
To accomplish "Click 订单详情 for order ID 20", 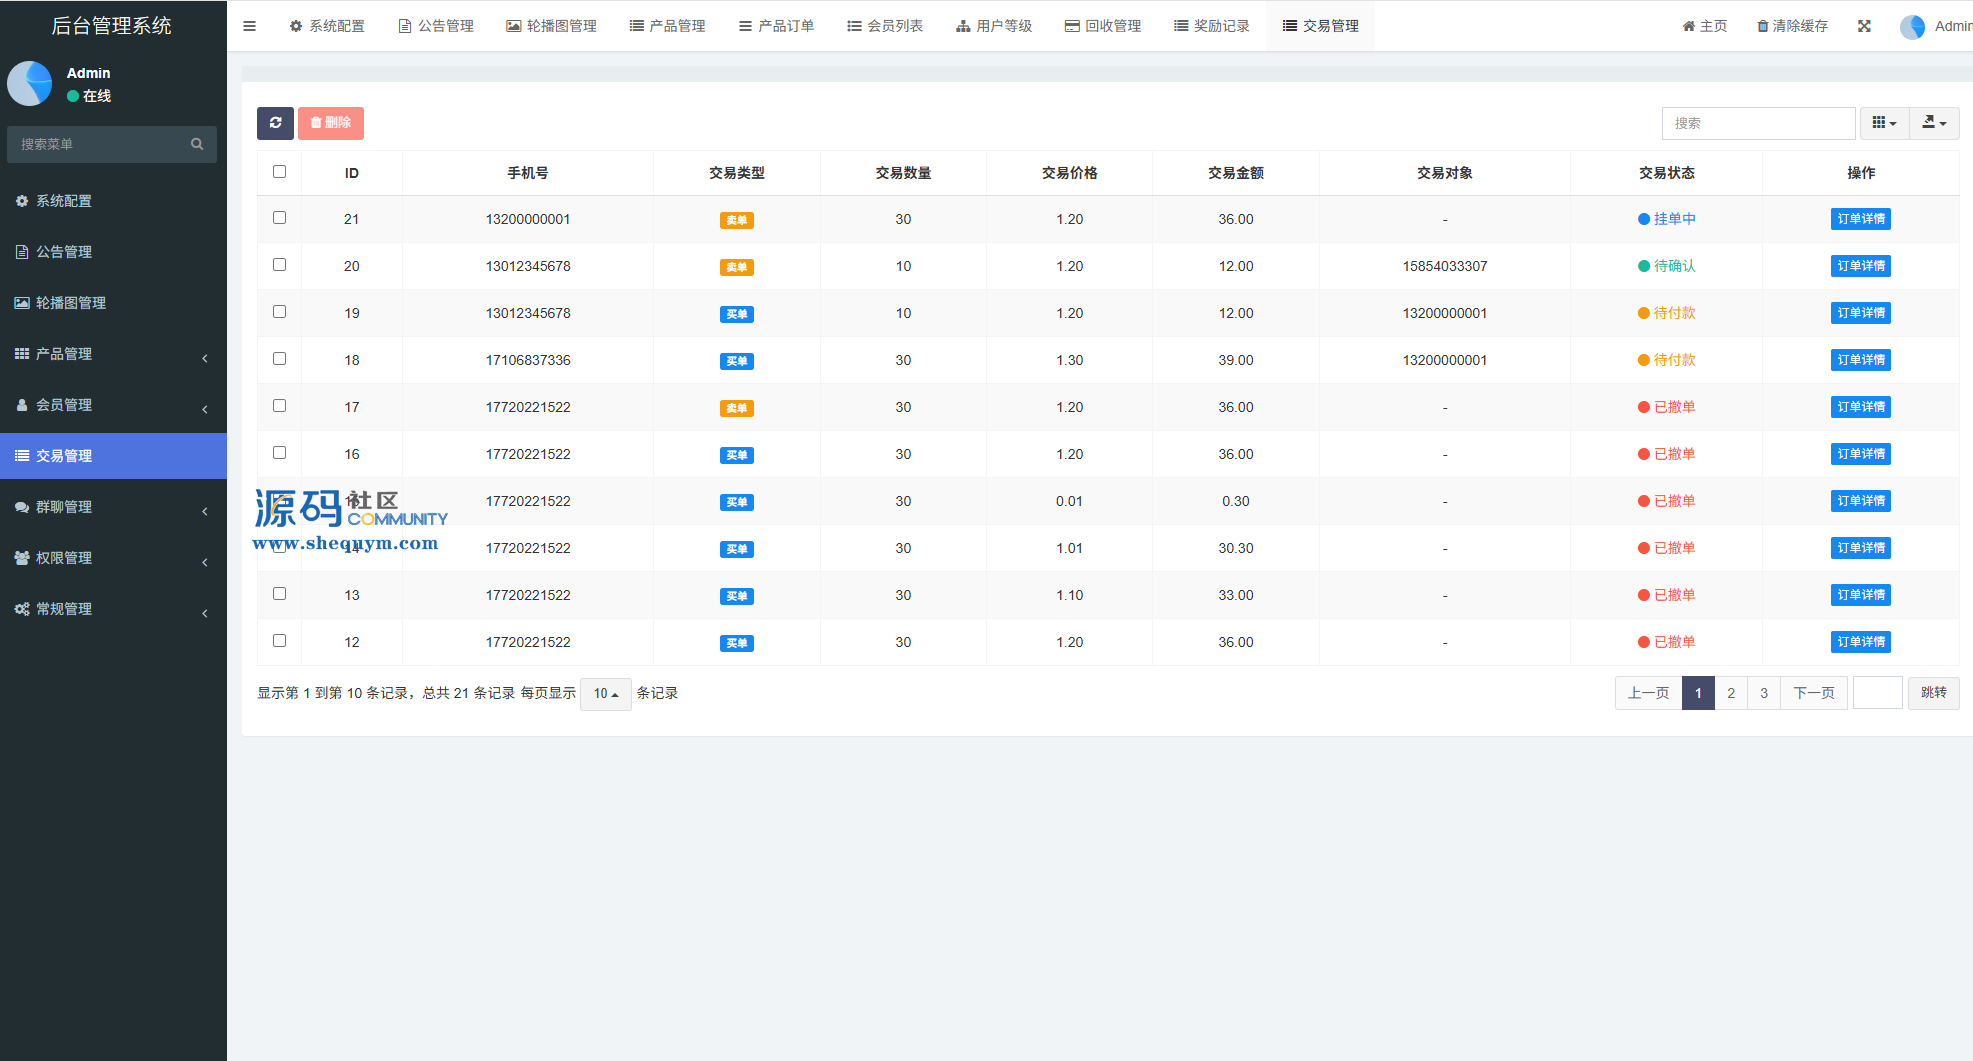I will point(1860,266).
